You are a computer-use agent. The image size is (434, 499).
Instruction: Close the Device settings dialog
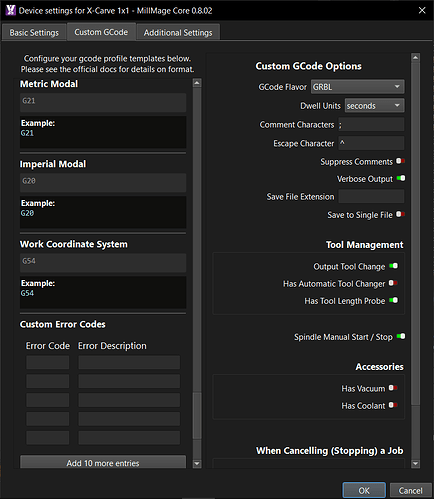coord(422,10)
